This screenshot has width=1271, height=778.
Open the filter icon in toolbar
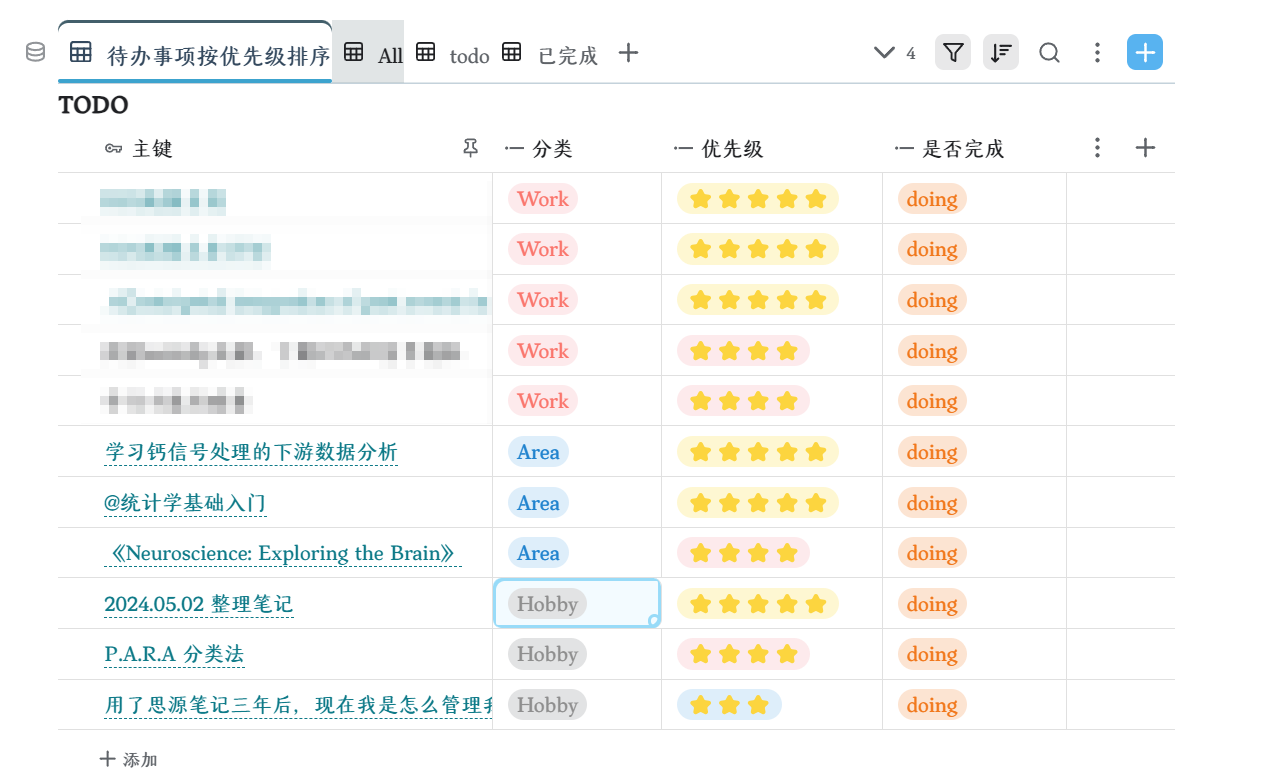pyautogui.click(x=953, y=53)
